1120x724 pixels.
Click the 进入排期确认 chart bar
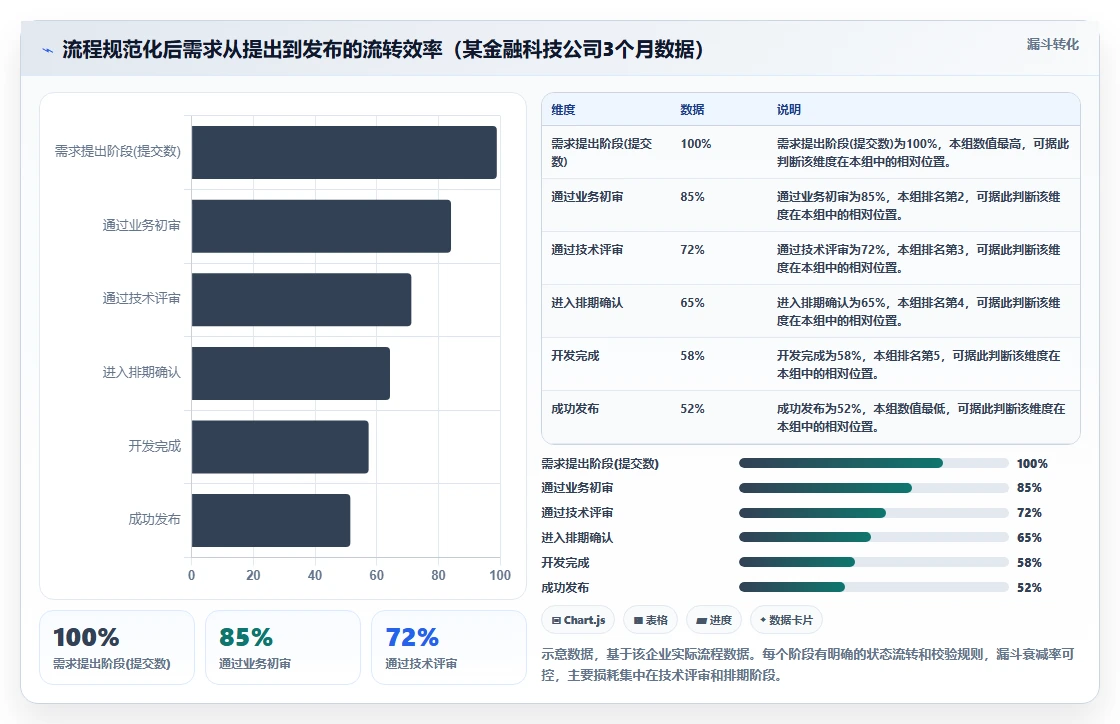tap(291, 373)
